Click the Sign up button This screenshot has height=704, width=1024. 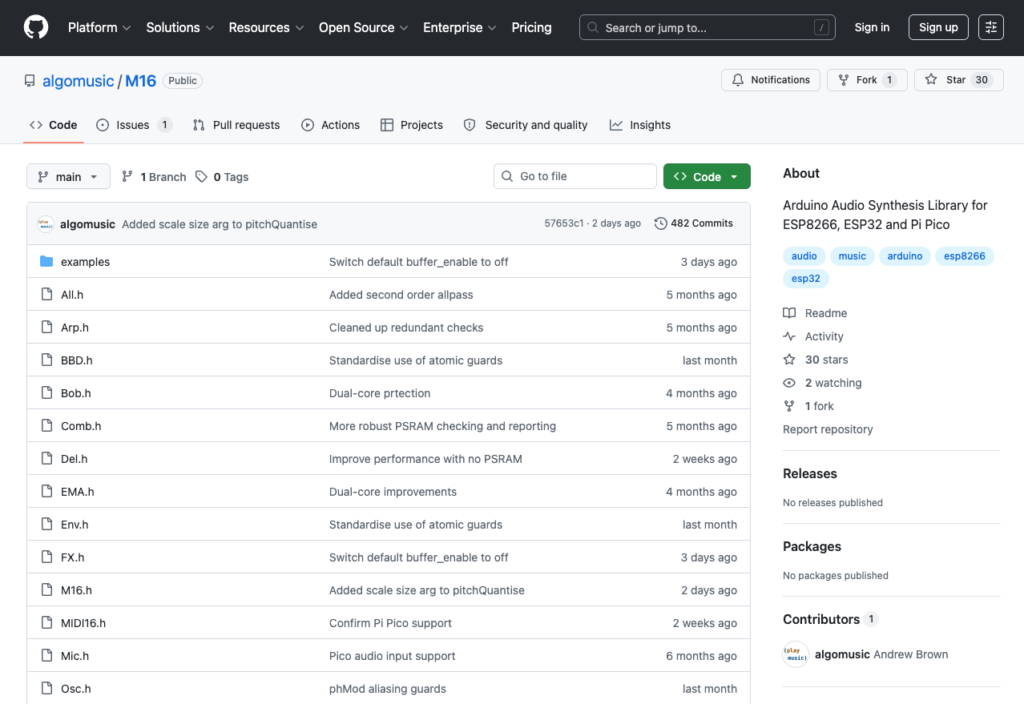[938, 27]
